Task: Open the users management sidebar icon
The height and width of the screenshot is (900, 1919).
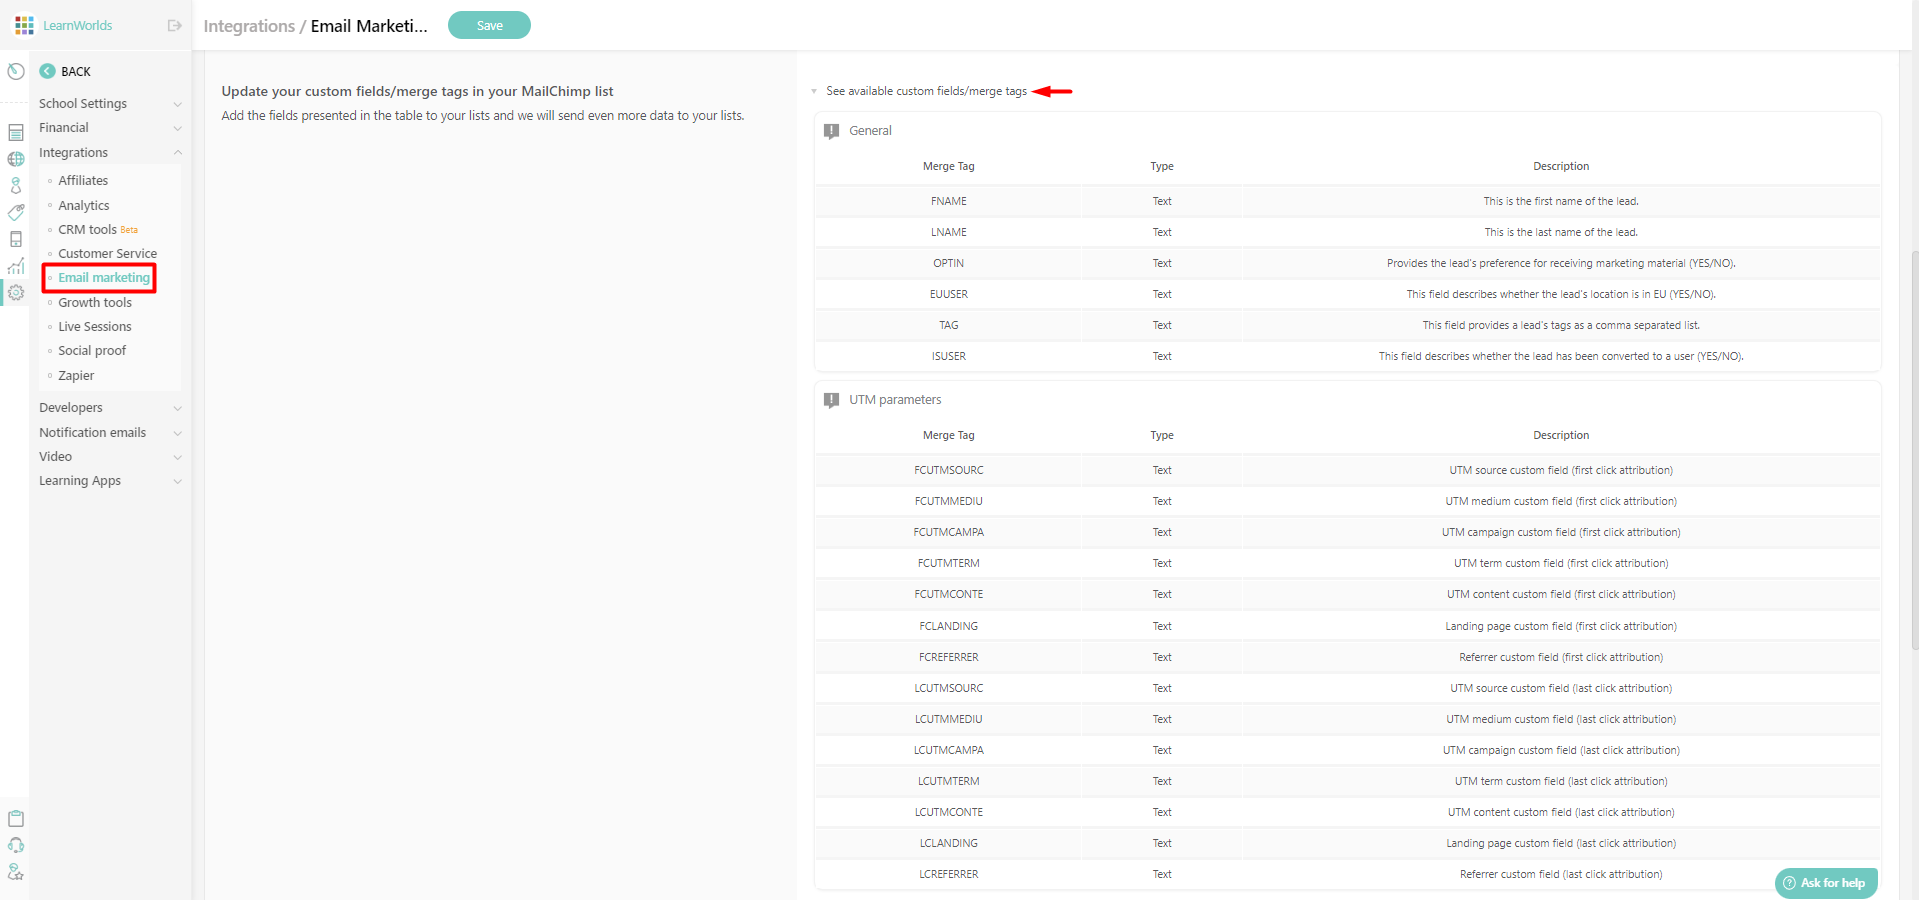Action: [x=16, y=186]
